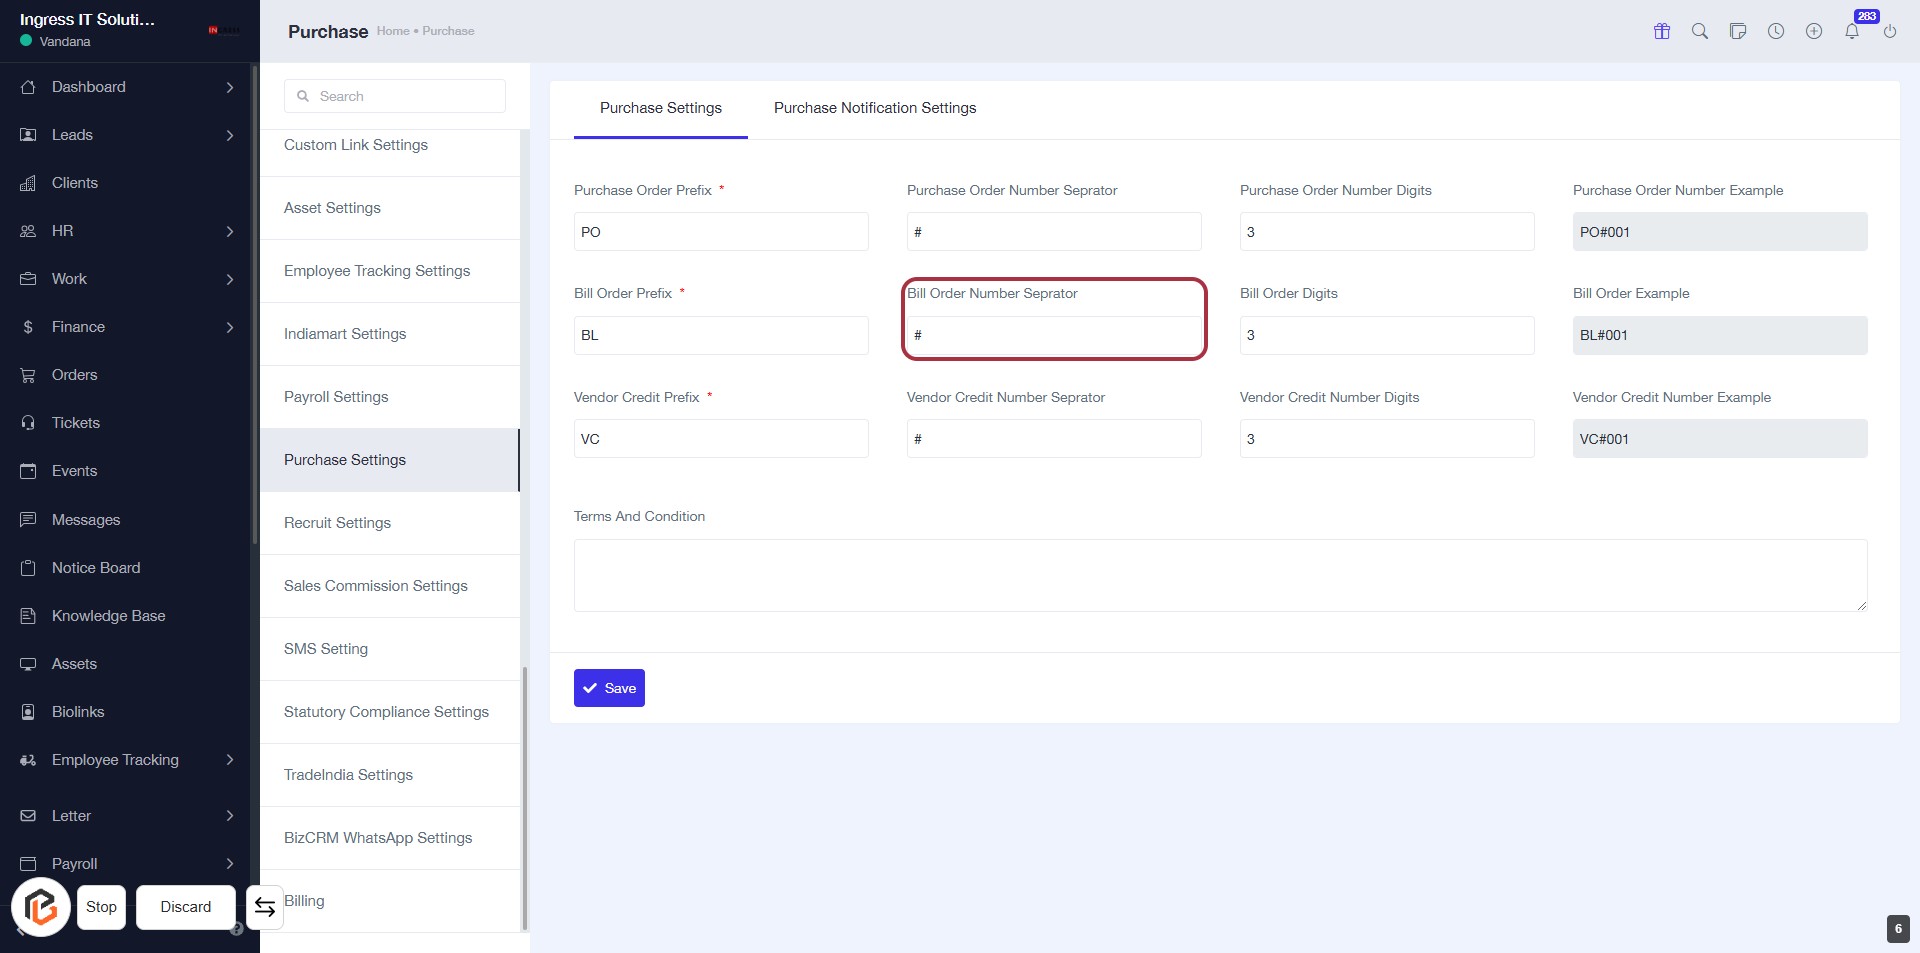The image size is (1920, 953).
Task: Focus the Purchase Order Prefix field
Action: [720, 232]
